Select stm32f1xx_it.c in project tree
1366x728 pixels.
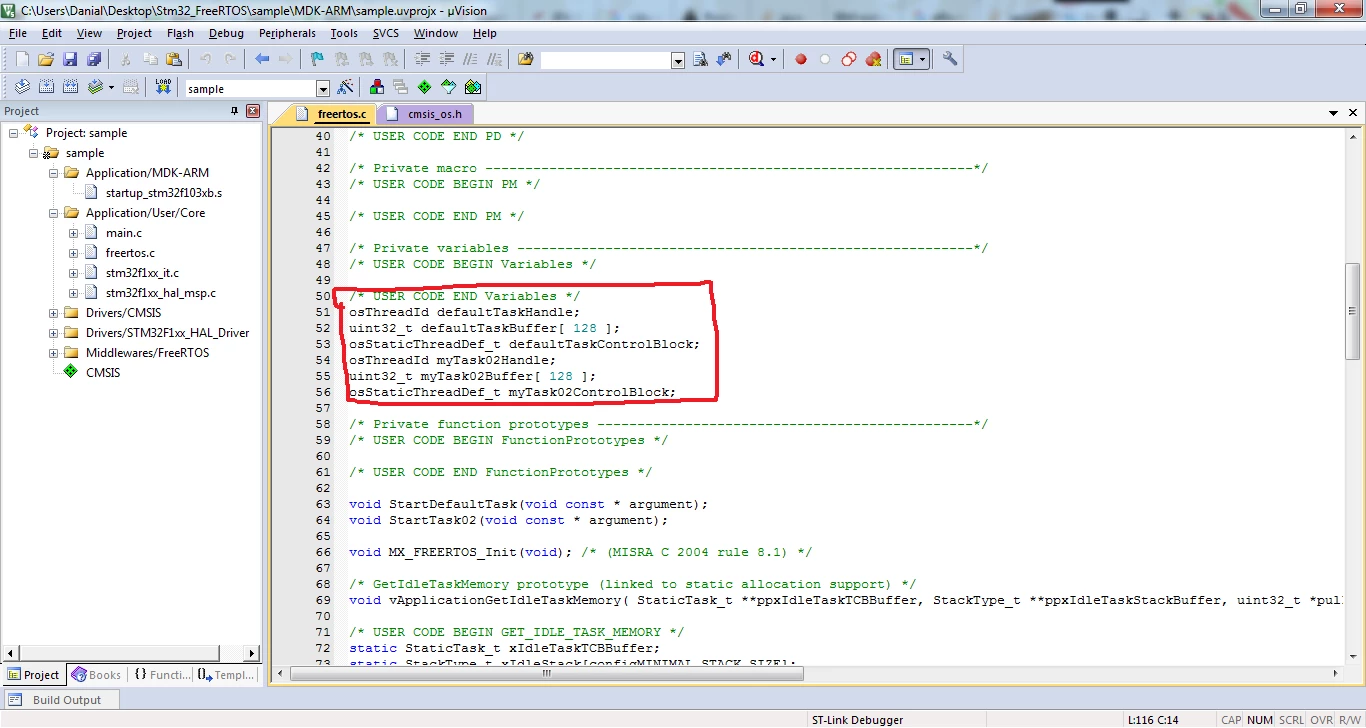pos(142,273)
